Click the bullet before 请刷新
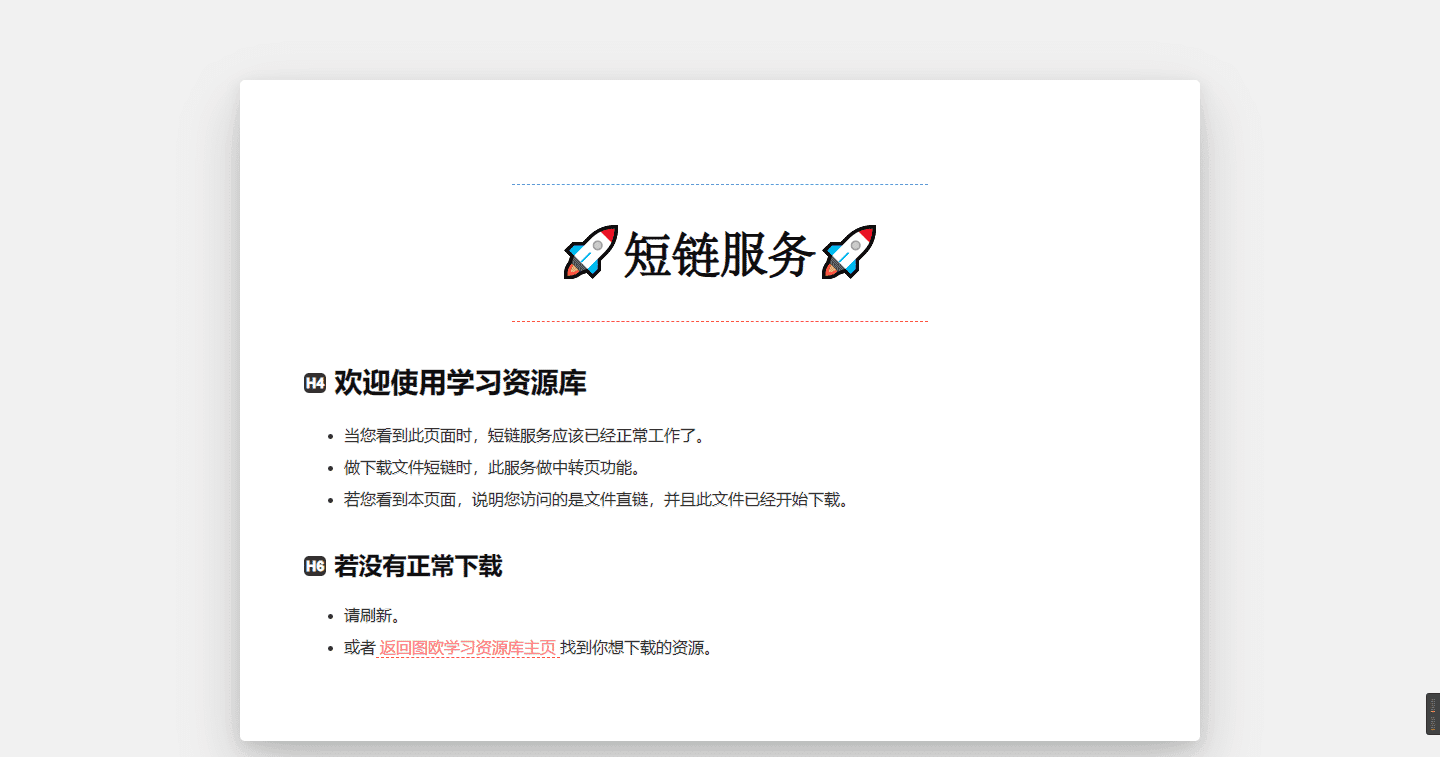 [328, 615]
